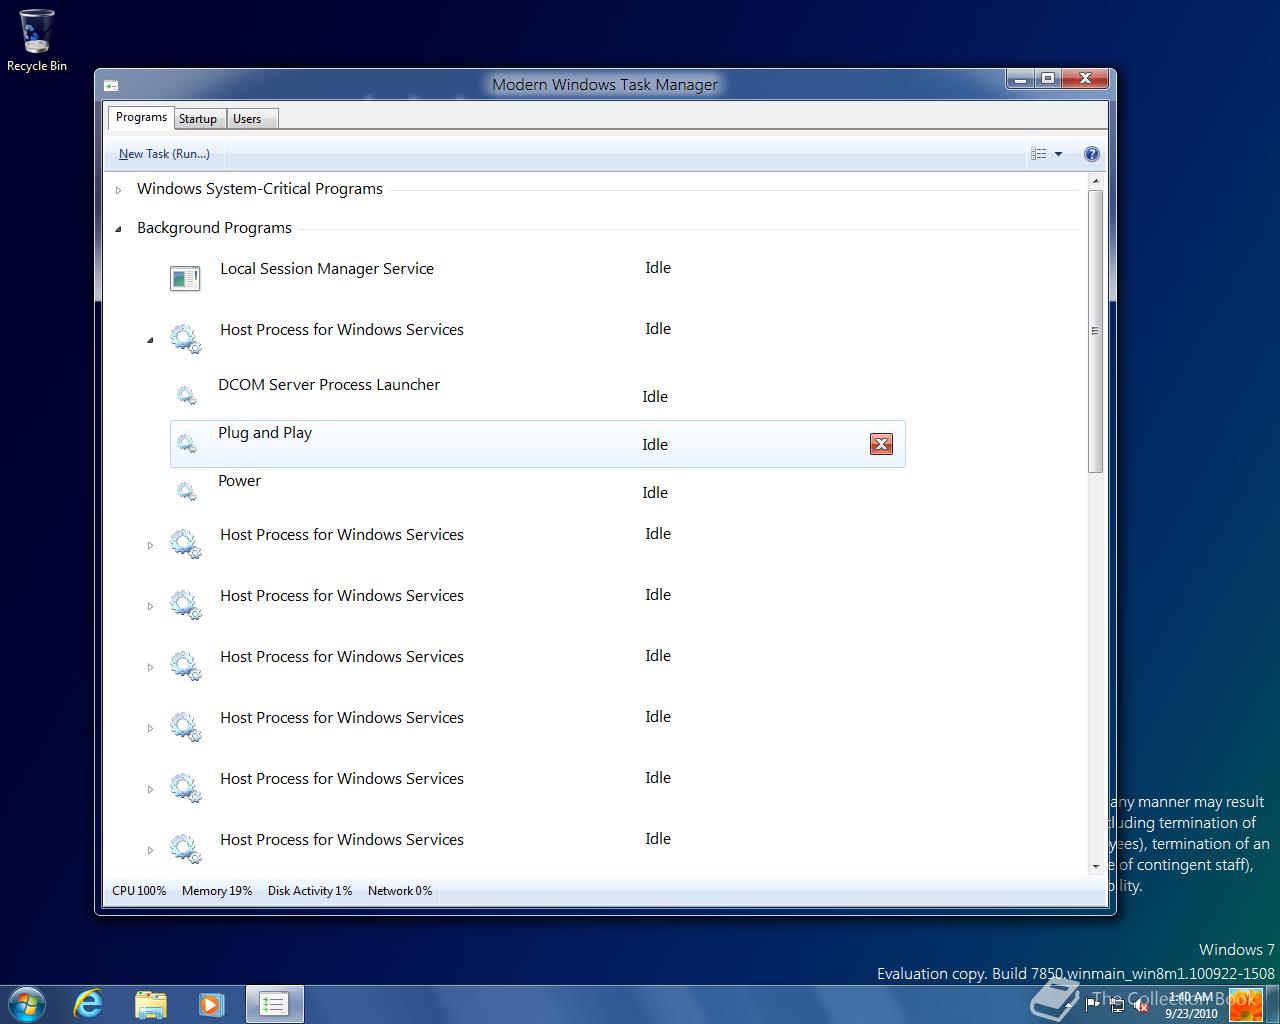Select the Power service gear icon

[187, 492]
